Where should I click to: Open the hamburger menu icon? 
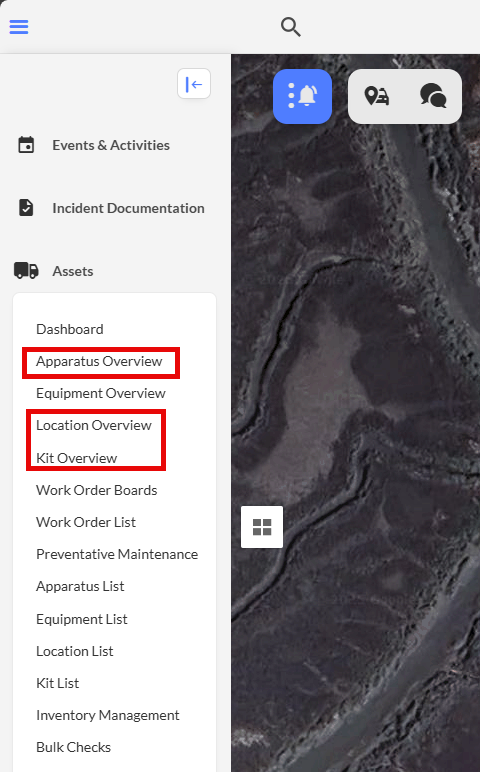(x=19, y=27)
